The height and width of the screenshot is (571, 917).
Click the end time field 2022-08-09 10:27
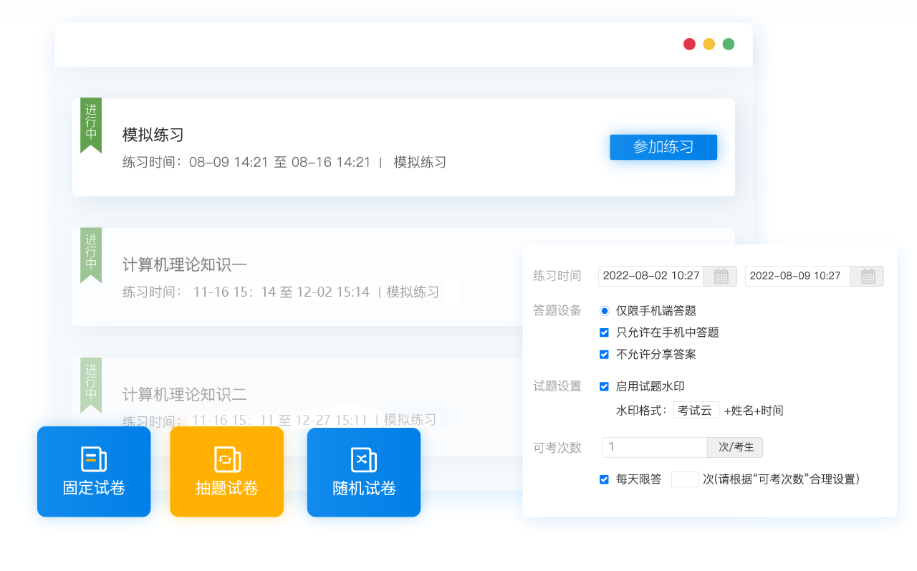coord(797,276)
